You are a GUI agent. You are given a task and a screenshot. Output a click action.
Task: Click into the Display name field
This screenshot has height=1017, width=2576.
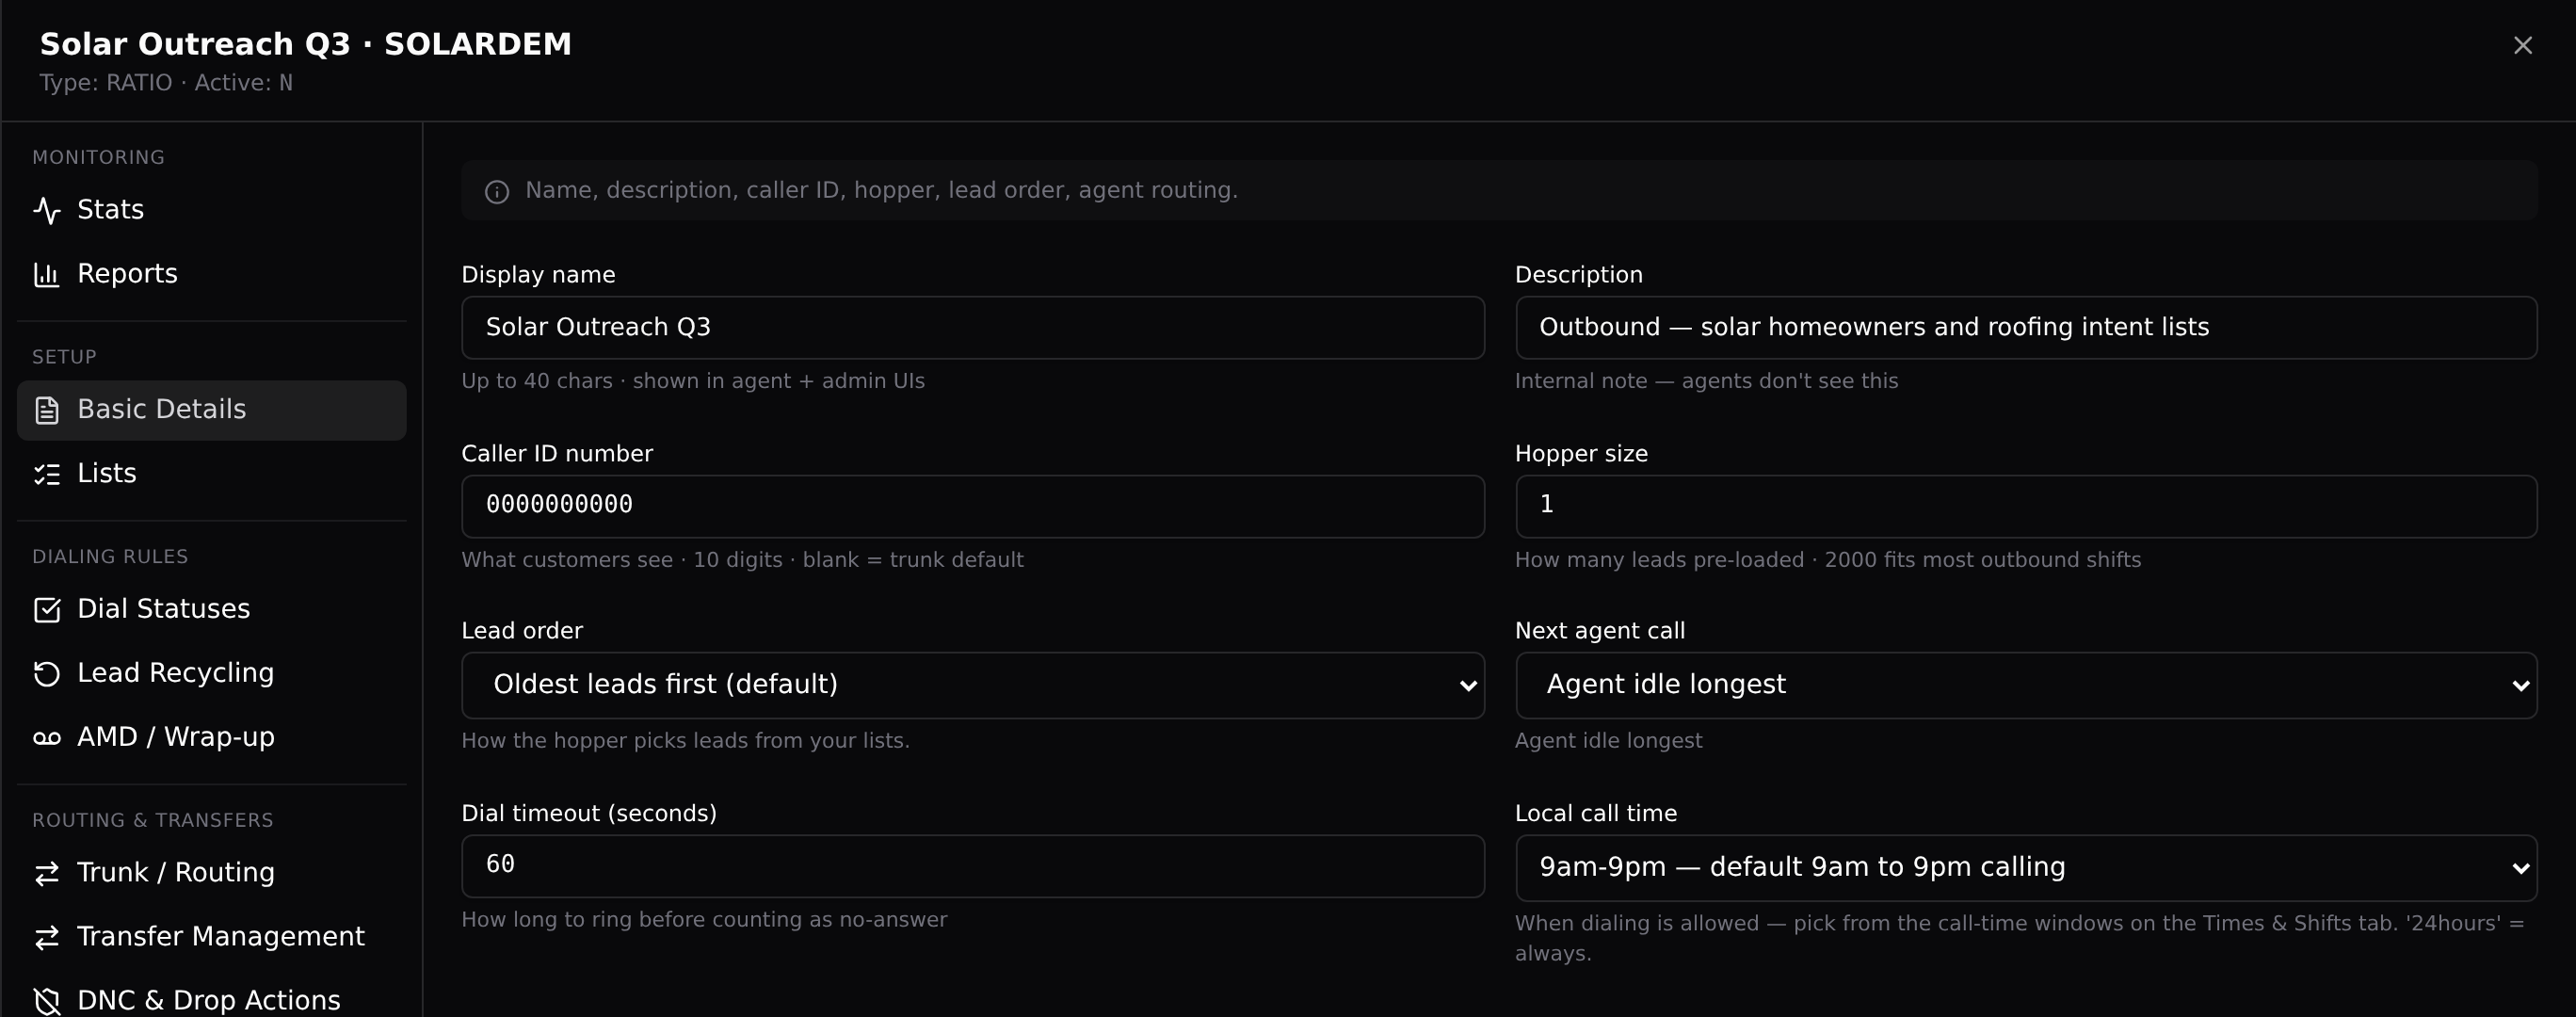(972, 328)
